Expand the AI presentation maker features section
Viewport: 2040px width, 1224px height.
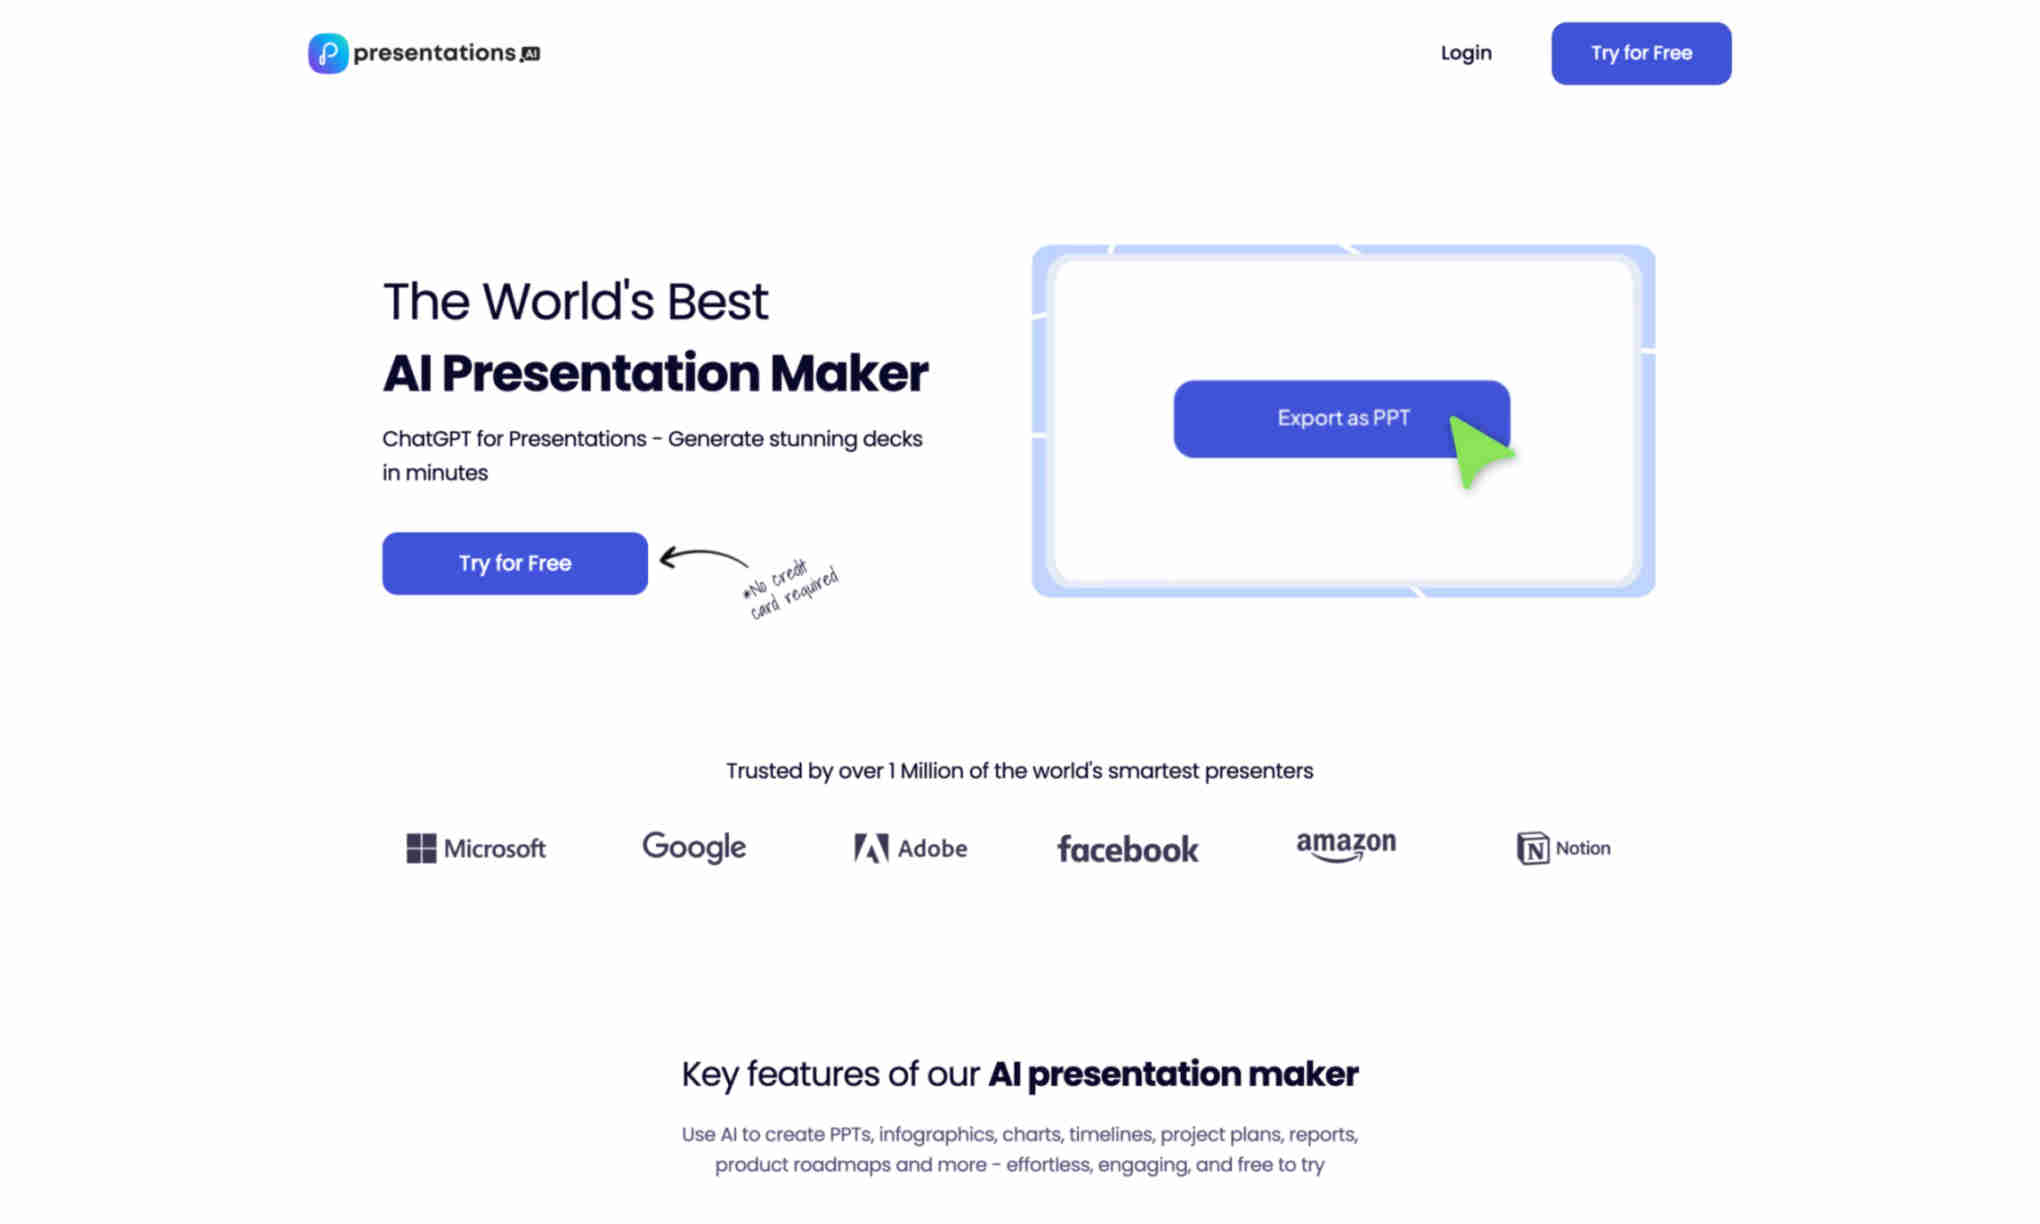pyautogui.click(x=1019, y=1075)
